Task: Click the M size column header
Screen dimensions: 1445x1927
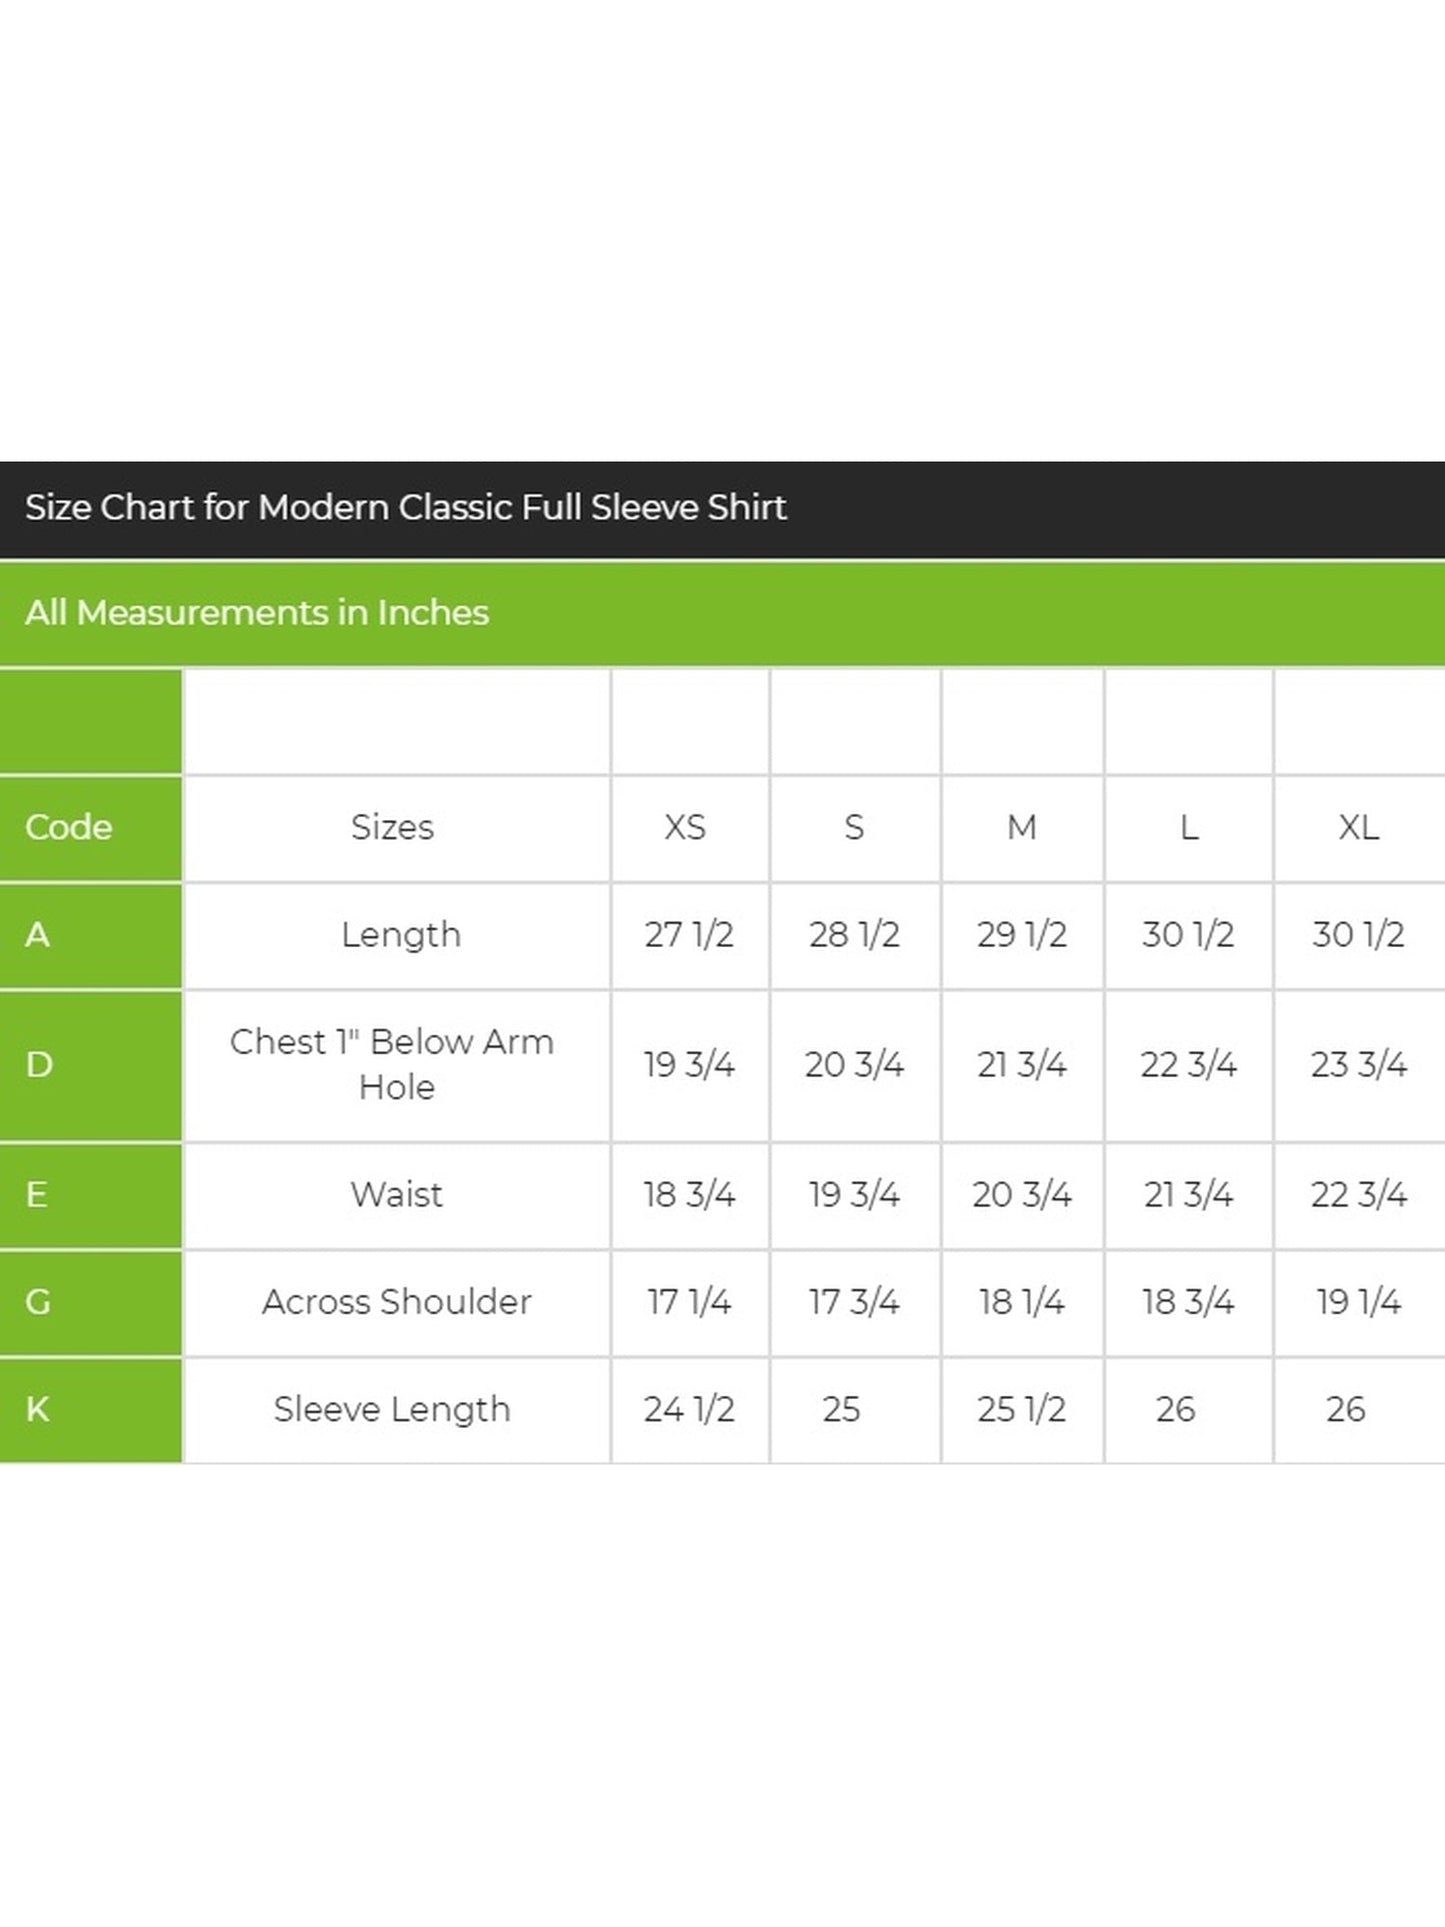Action: [x=1022, y=828]
